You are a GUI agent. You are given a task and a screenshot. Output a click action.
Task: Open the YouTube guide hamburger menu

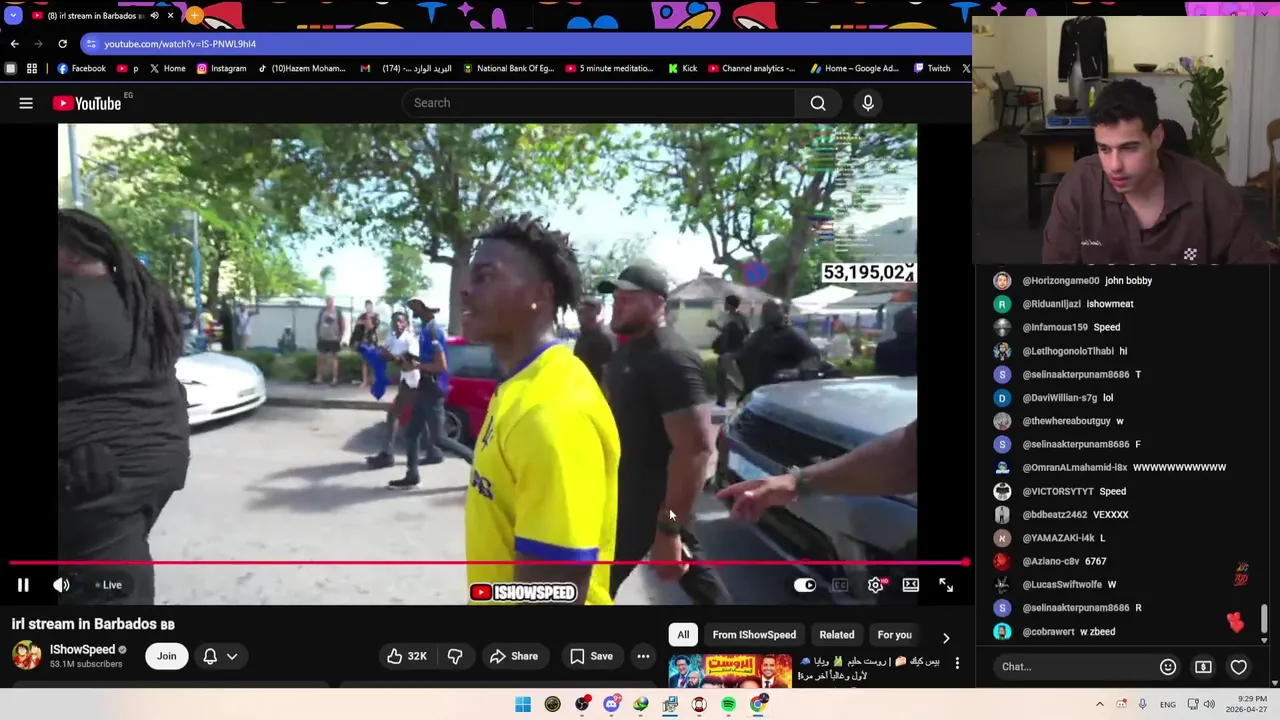26,103
